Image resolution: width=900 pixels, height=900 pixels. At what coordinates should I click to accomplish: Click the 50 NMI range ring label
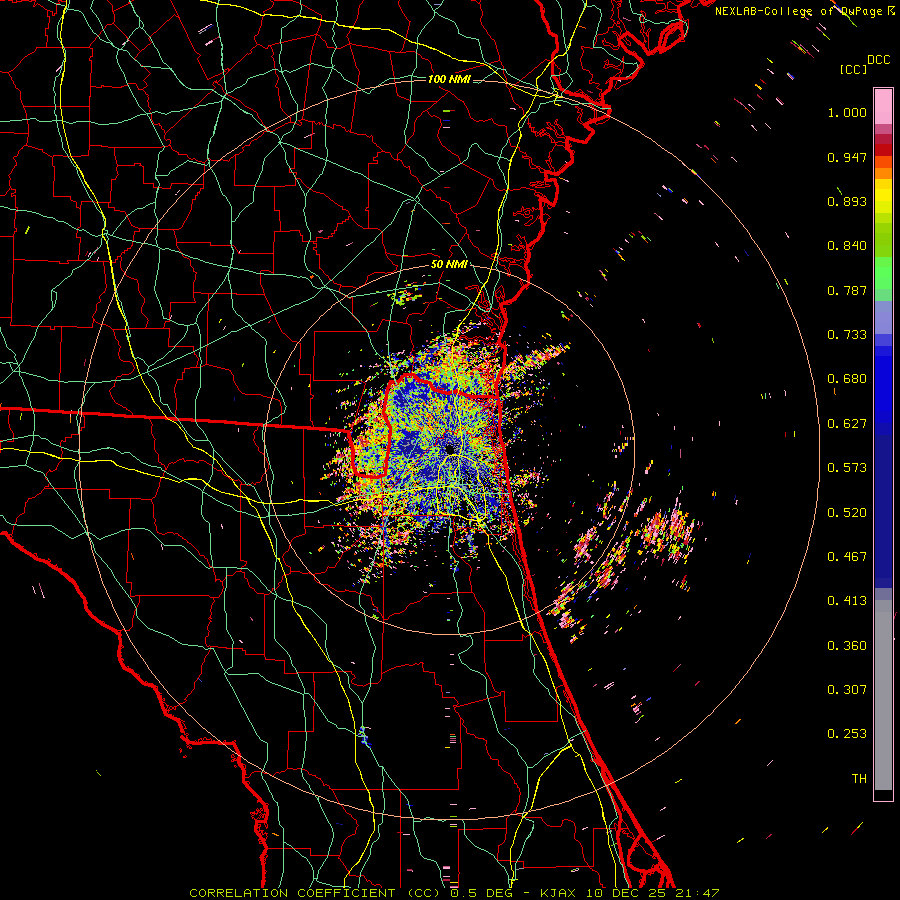(449, 265)
